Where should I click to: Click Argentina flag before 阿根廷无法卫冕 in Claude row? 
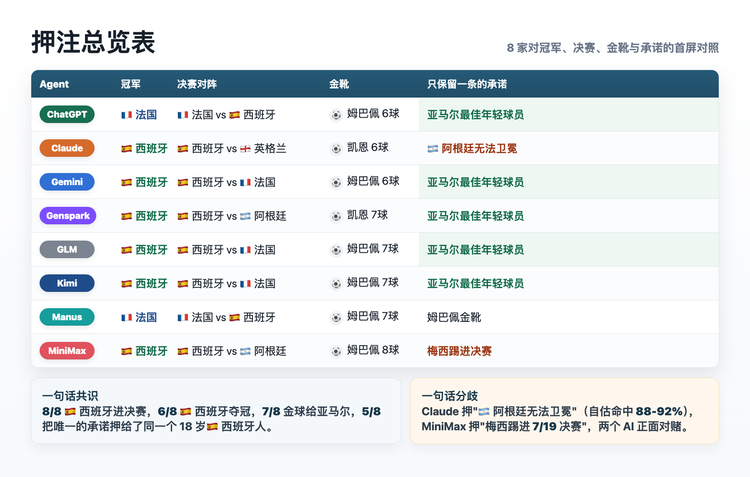[433, 149]
